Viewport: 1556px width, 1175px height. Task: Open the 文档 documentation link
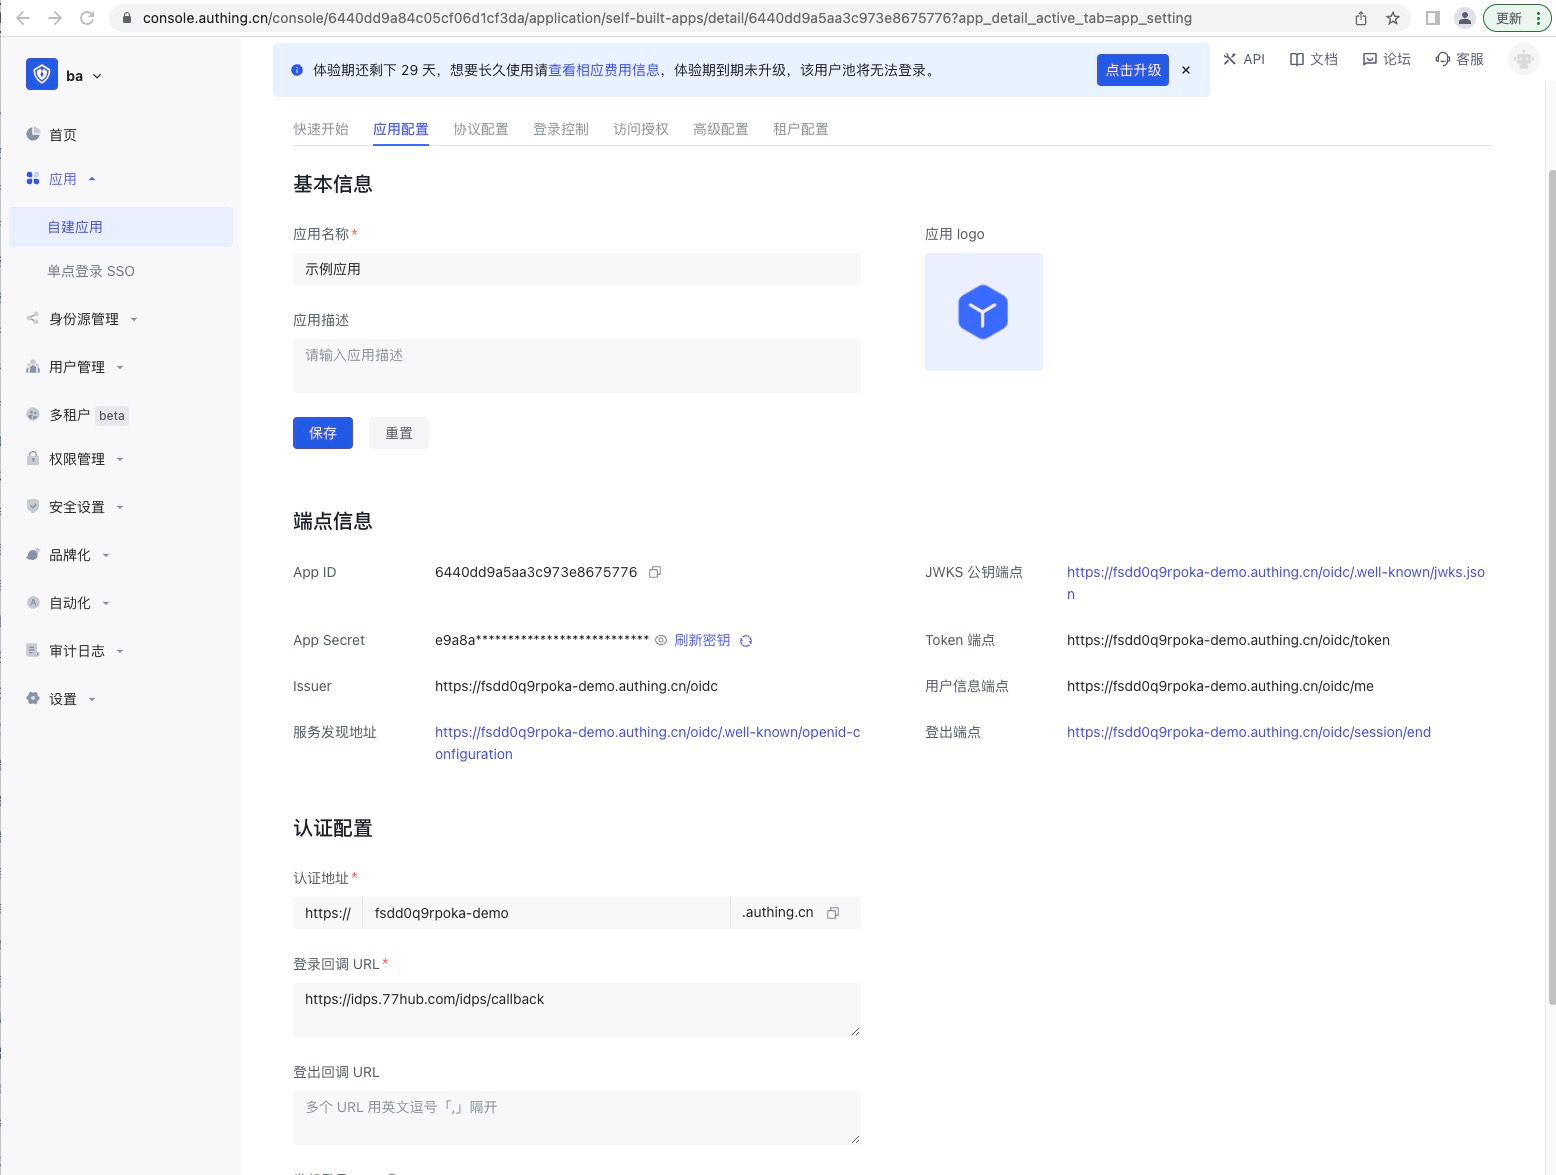pos(1314,59)
